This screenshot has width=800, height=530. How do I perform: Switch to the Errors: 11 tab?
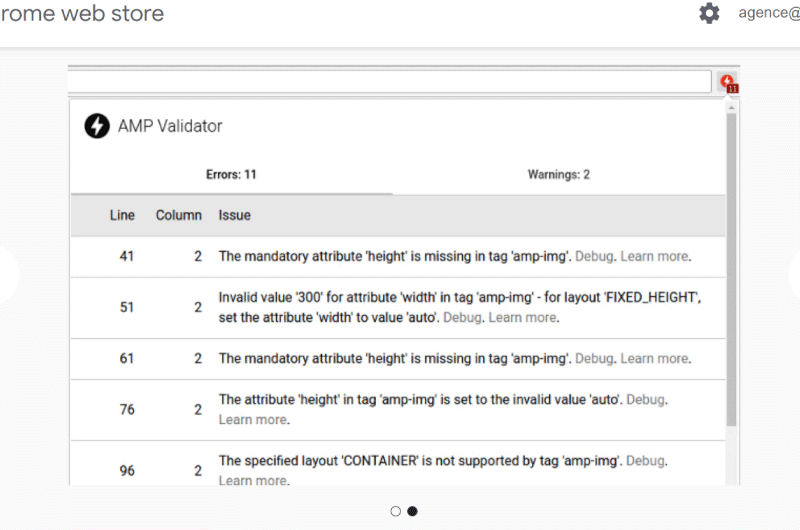click(231, 174)
